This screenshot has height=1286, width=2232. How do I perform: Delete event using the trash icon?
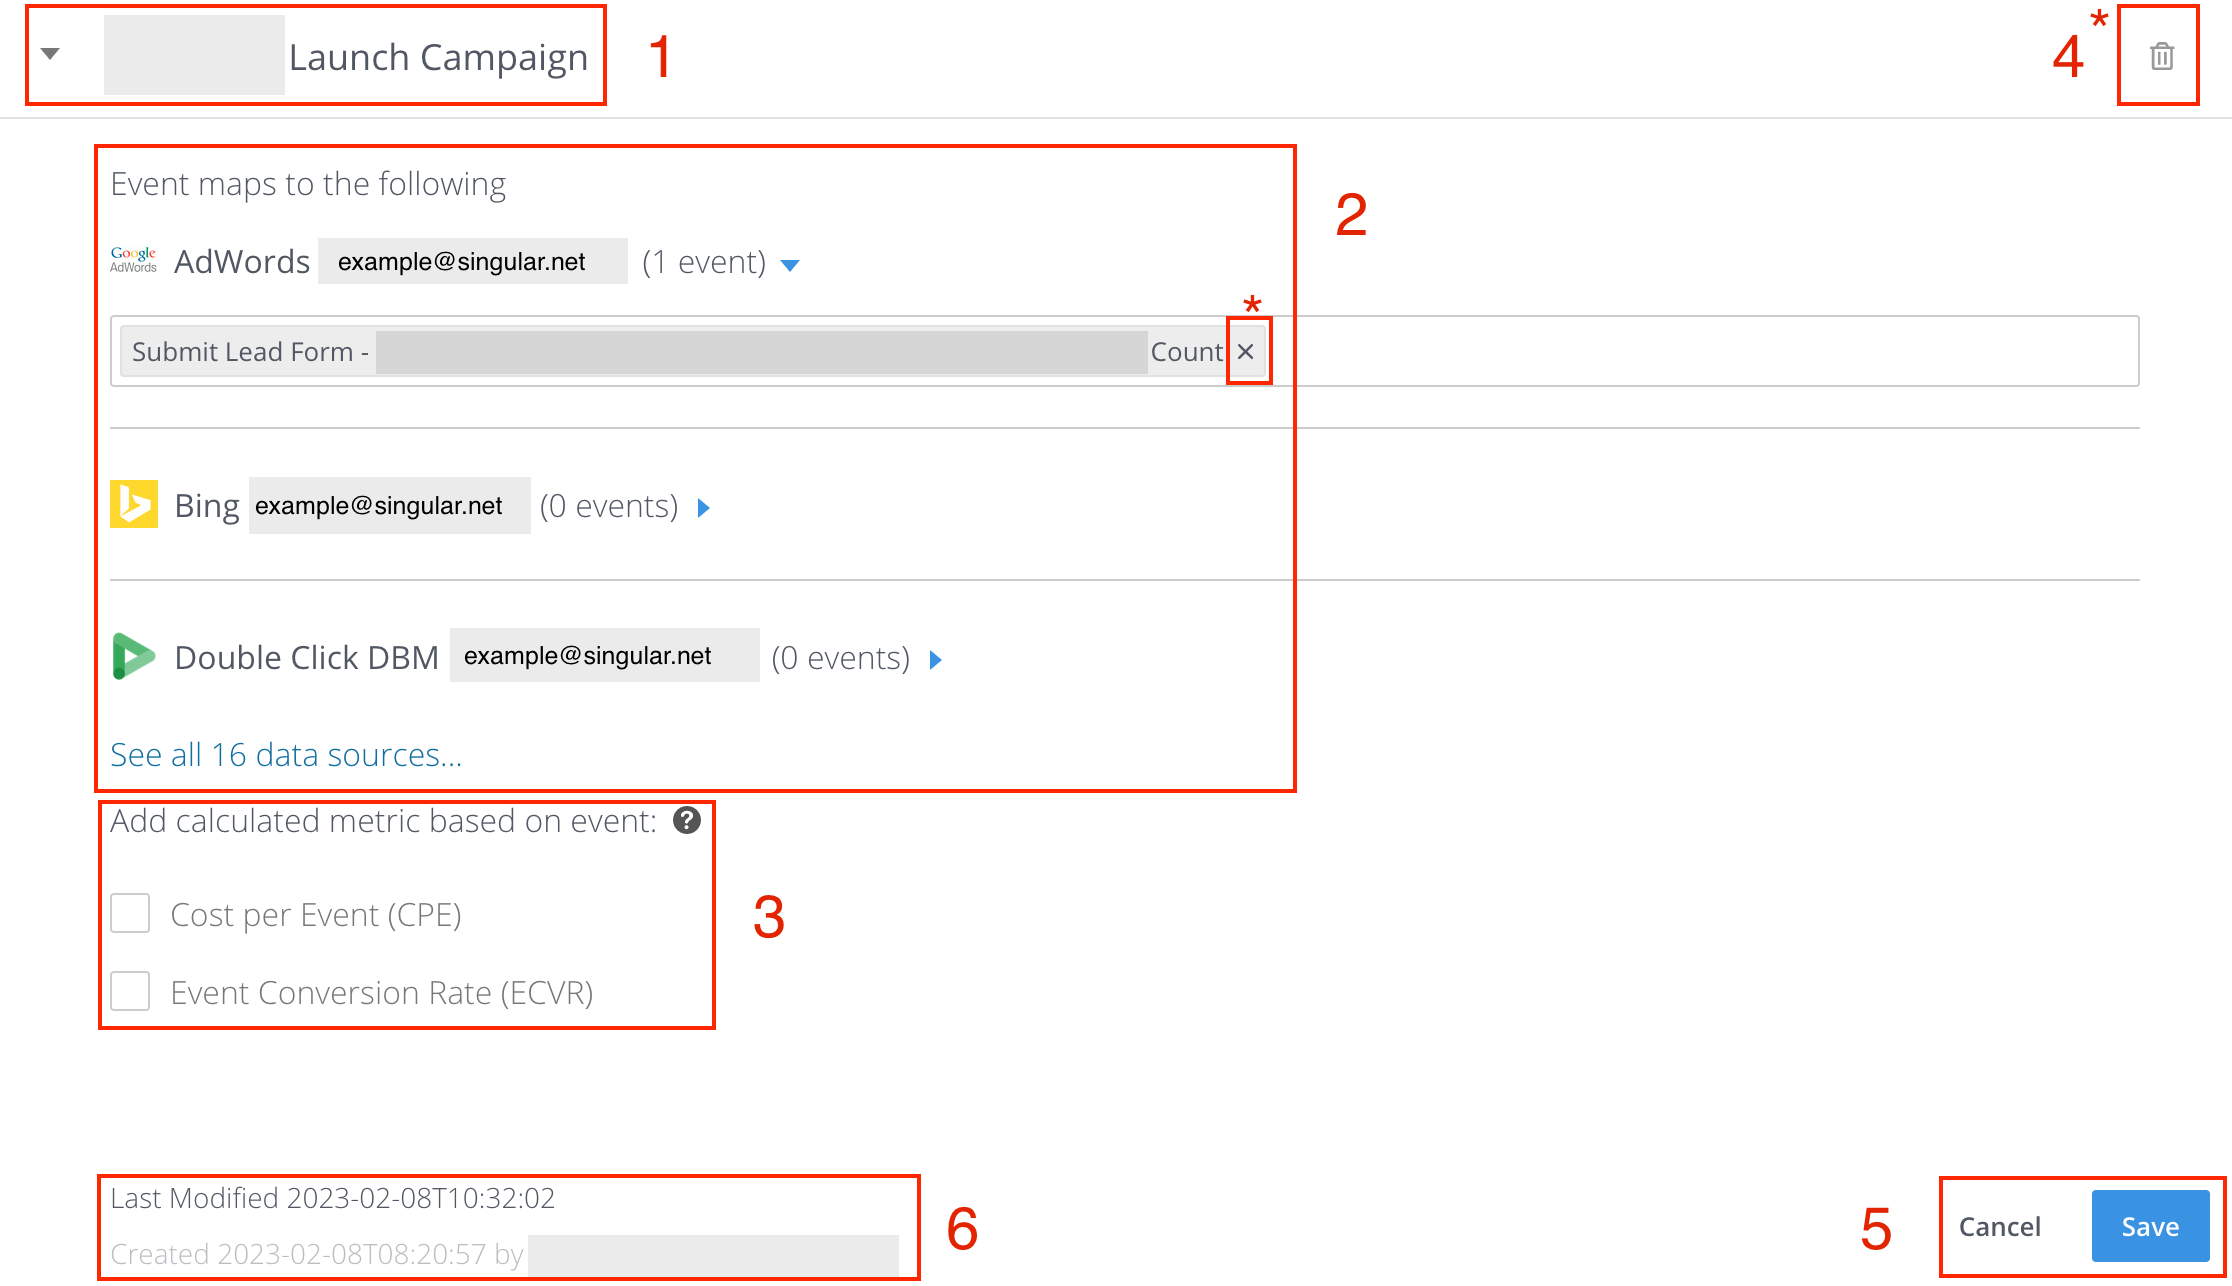[x=2161, y=56]
